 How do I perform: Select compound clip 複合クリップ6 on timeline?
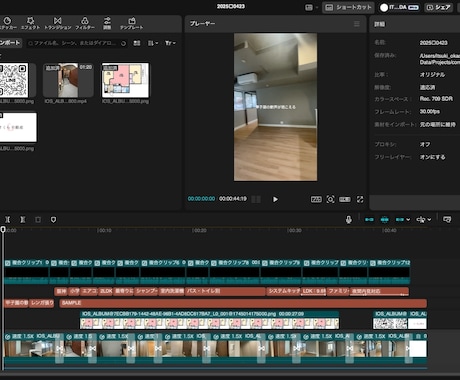tap(163, 272)
